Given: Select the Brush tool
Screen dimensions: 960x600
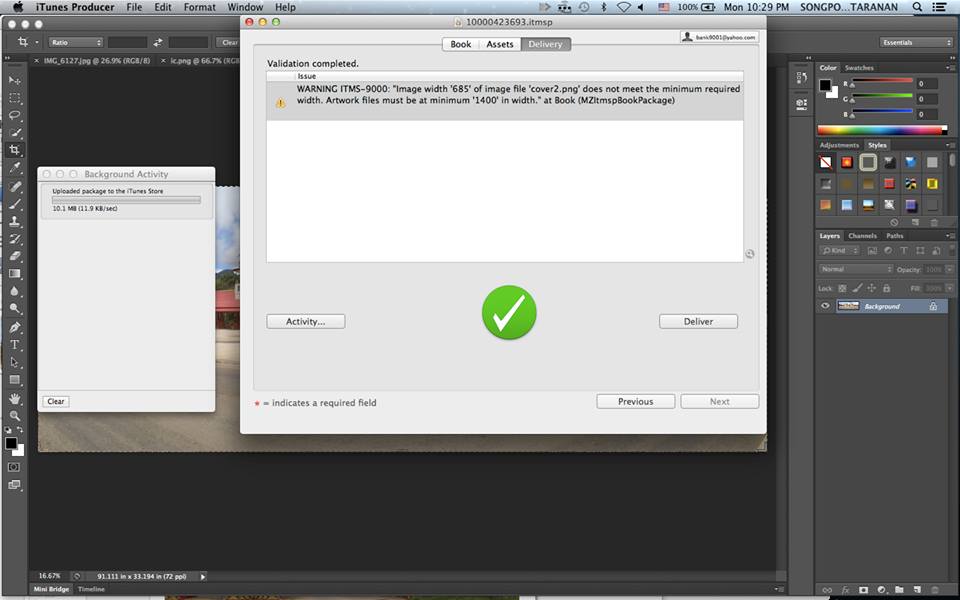Looking at the screenshot, I should 15,204.
